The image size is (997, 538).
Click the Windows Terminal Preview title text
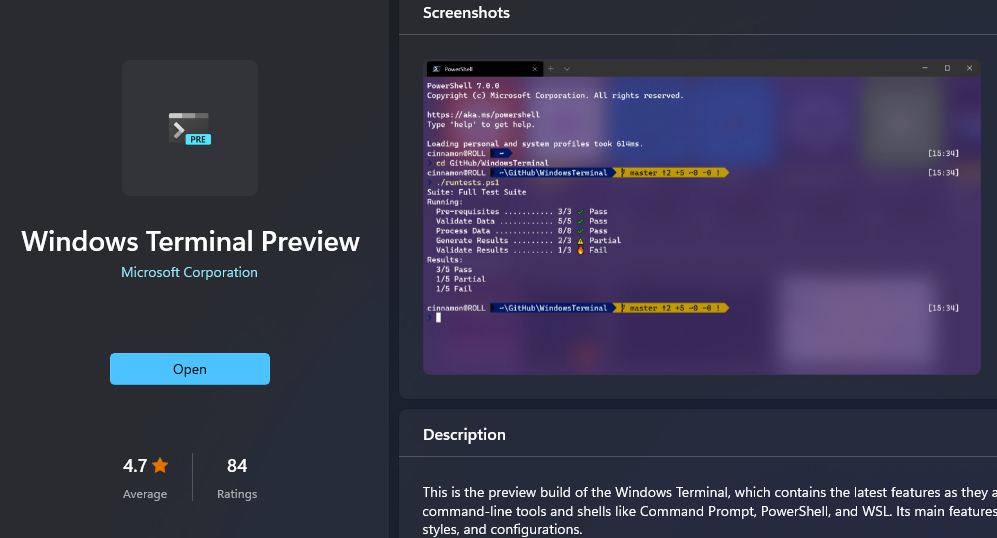coord(190,242)
